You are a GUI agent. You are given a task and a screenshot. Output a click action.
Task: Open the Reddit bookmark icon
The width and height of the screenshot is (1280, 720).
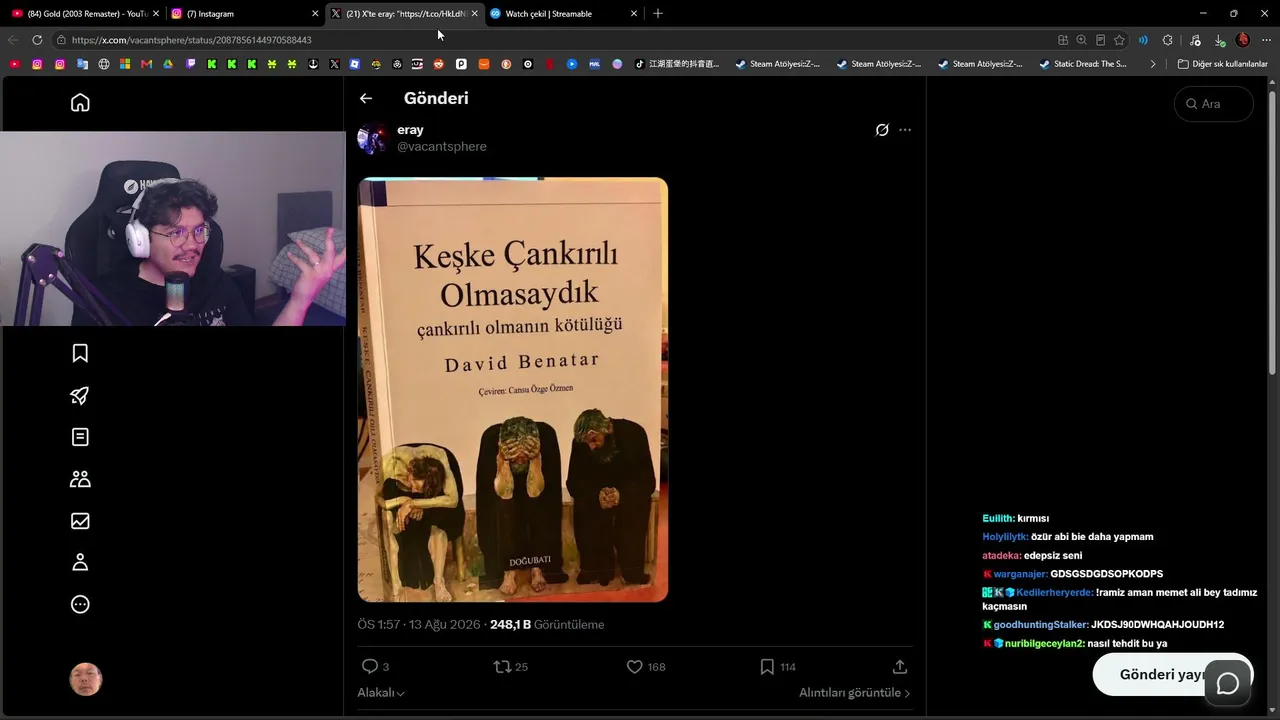[439, 64]
